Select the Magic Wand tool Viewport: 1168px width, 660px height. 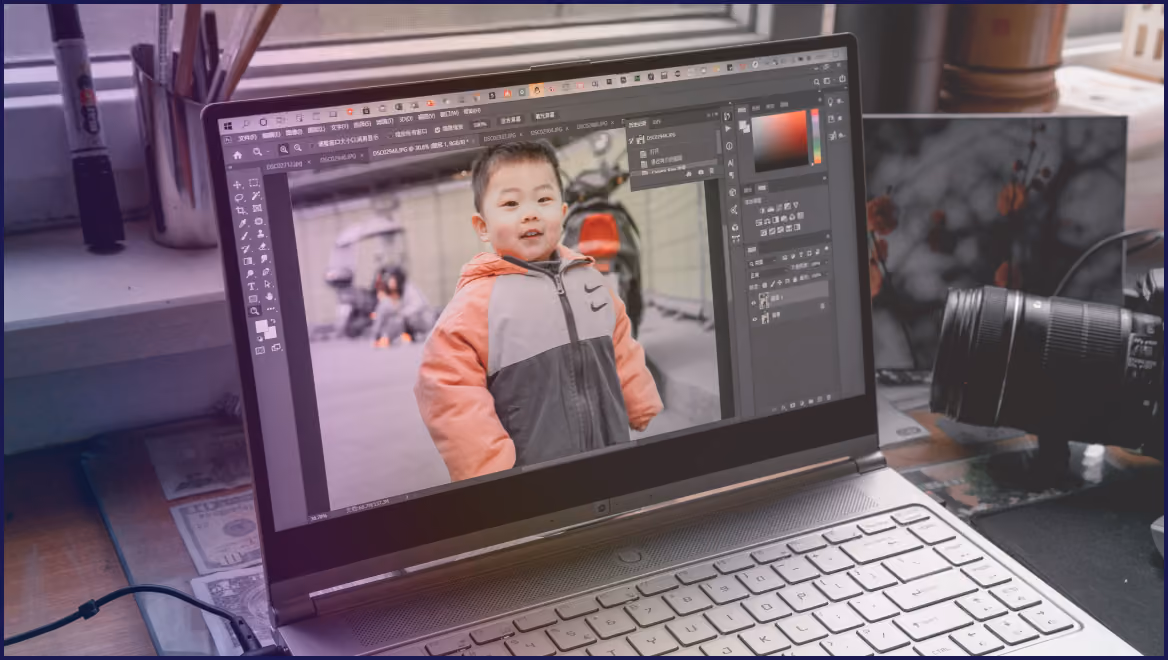[x=256, y=195]
